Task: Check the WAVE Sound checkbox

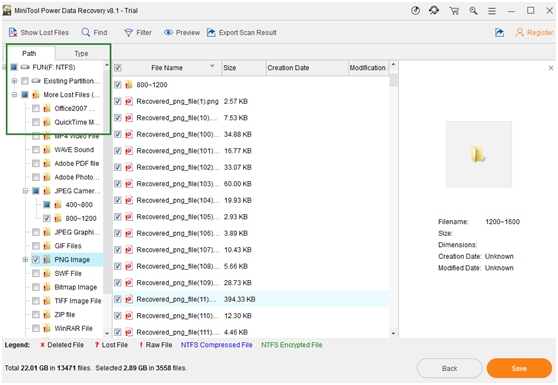Action: (x=36, y=150)
